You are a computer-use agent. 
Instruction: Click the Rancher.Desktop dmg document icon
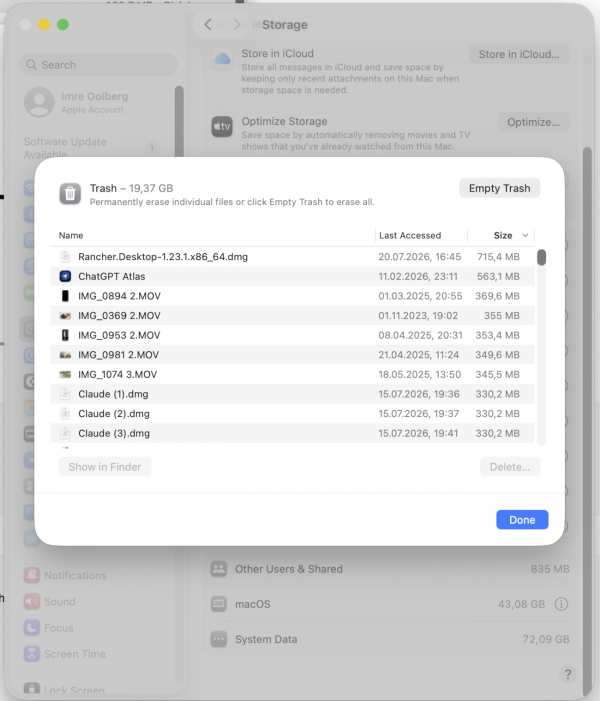[x=65, y=257]
